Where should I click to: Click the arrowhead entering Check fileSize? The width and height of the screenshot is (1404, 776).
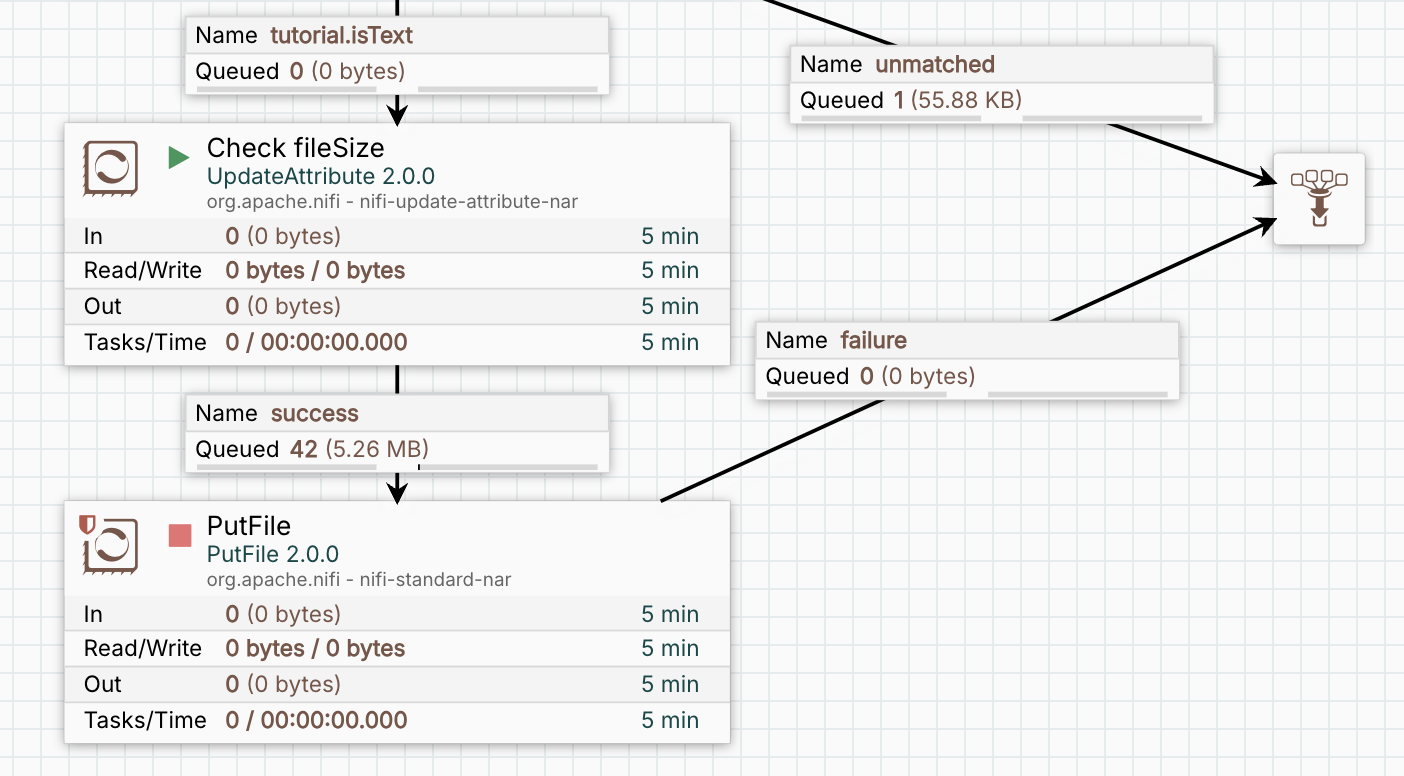coord(397,115)
